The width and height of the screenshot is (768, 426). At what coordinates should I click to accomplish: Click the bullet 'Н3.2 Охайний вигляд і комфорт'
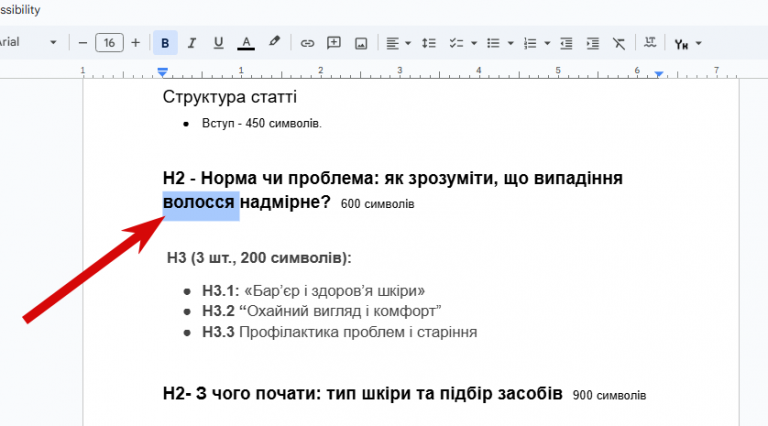(322, 311)
